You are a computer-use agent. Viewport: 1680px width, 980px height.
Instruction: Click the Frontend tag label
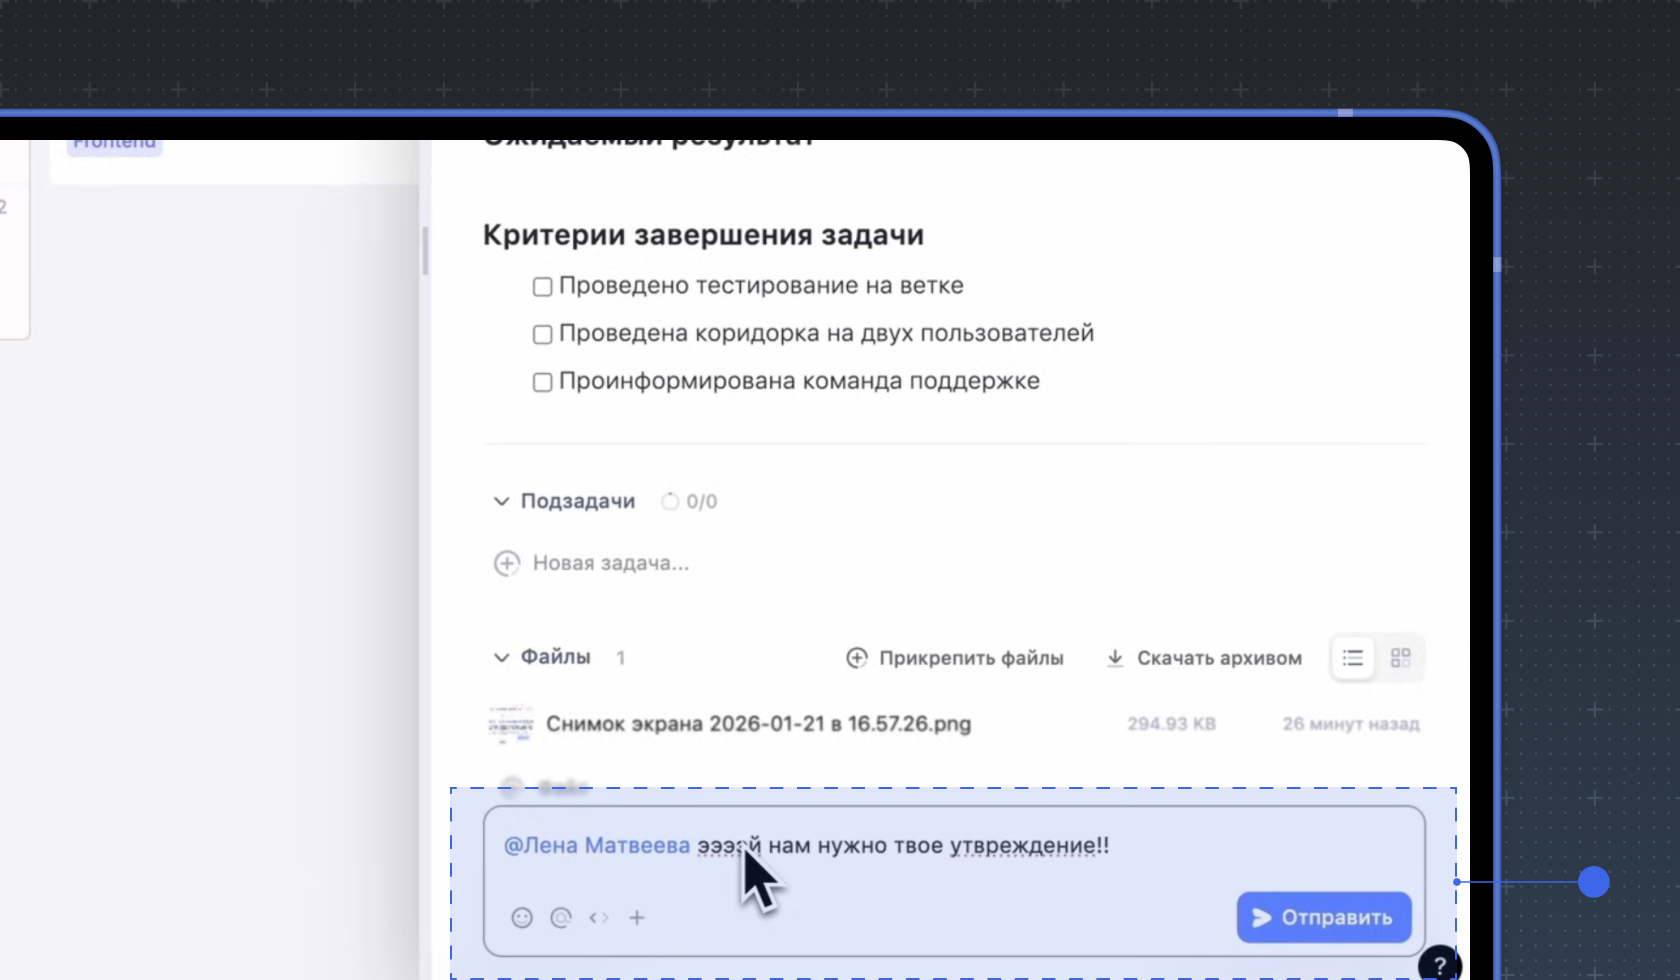pos(114,145)
